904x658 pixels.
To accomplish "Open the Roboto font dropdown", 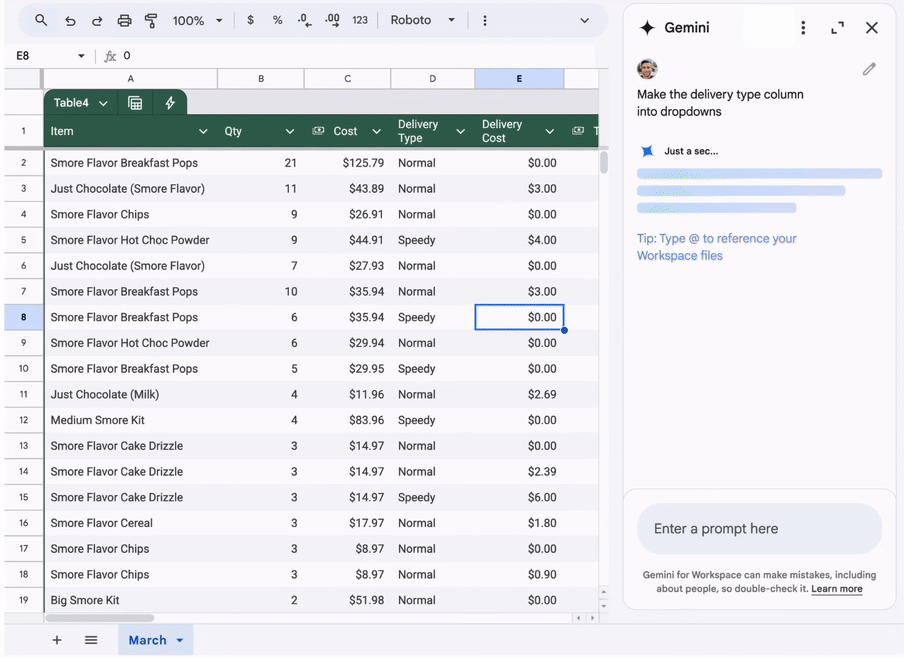I will click(420, 19).
